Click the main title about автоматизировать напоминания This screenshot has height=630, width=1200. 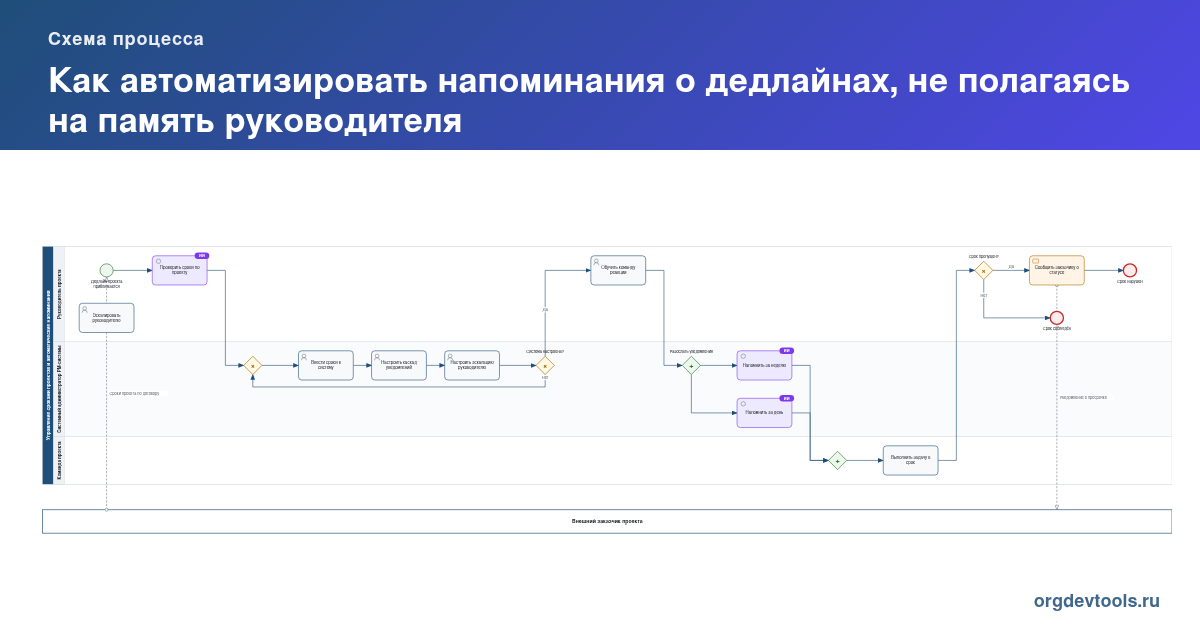(589, 100)
